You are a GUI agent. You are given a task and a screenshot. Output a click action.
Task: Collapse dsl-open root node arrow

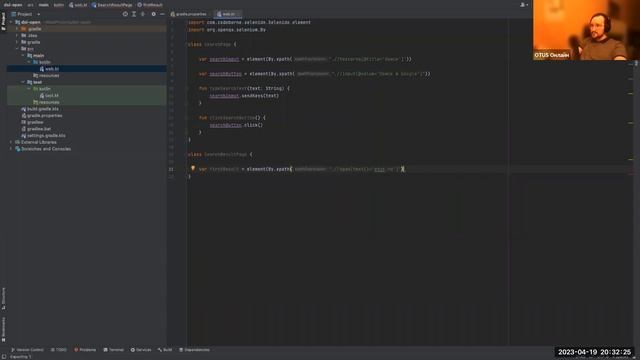point(11,22)
